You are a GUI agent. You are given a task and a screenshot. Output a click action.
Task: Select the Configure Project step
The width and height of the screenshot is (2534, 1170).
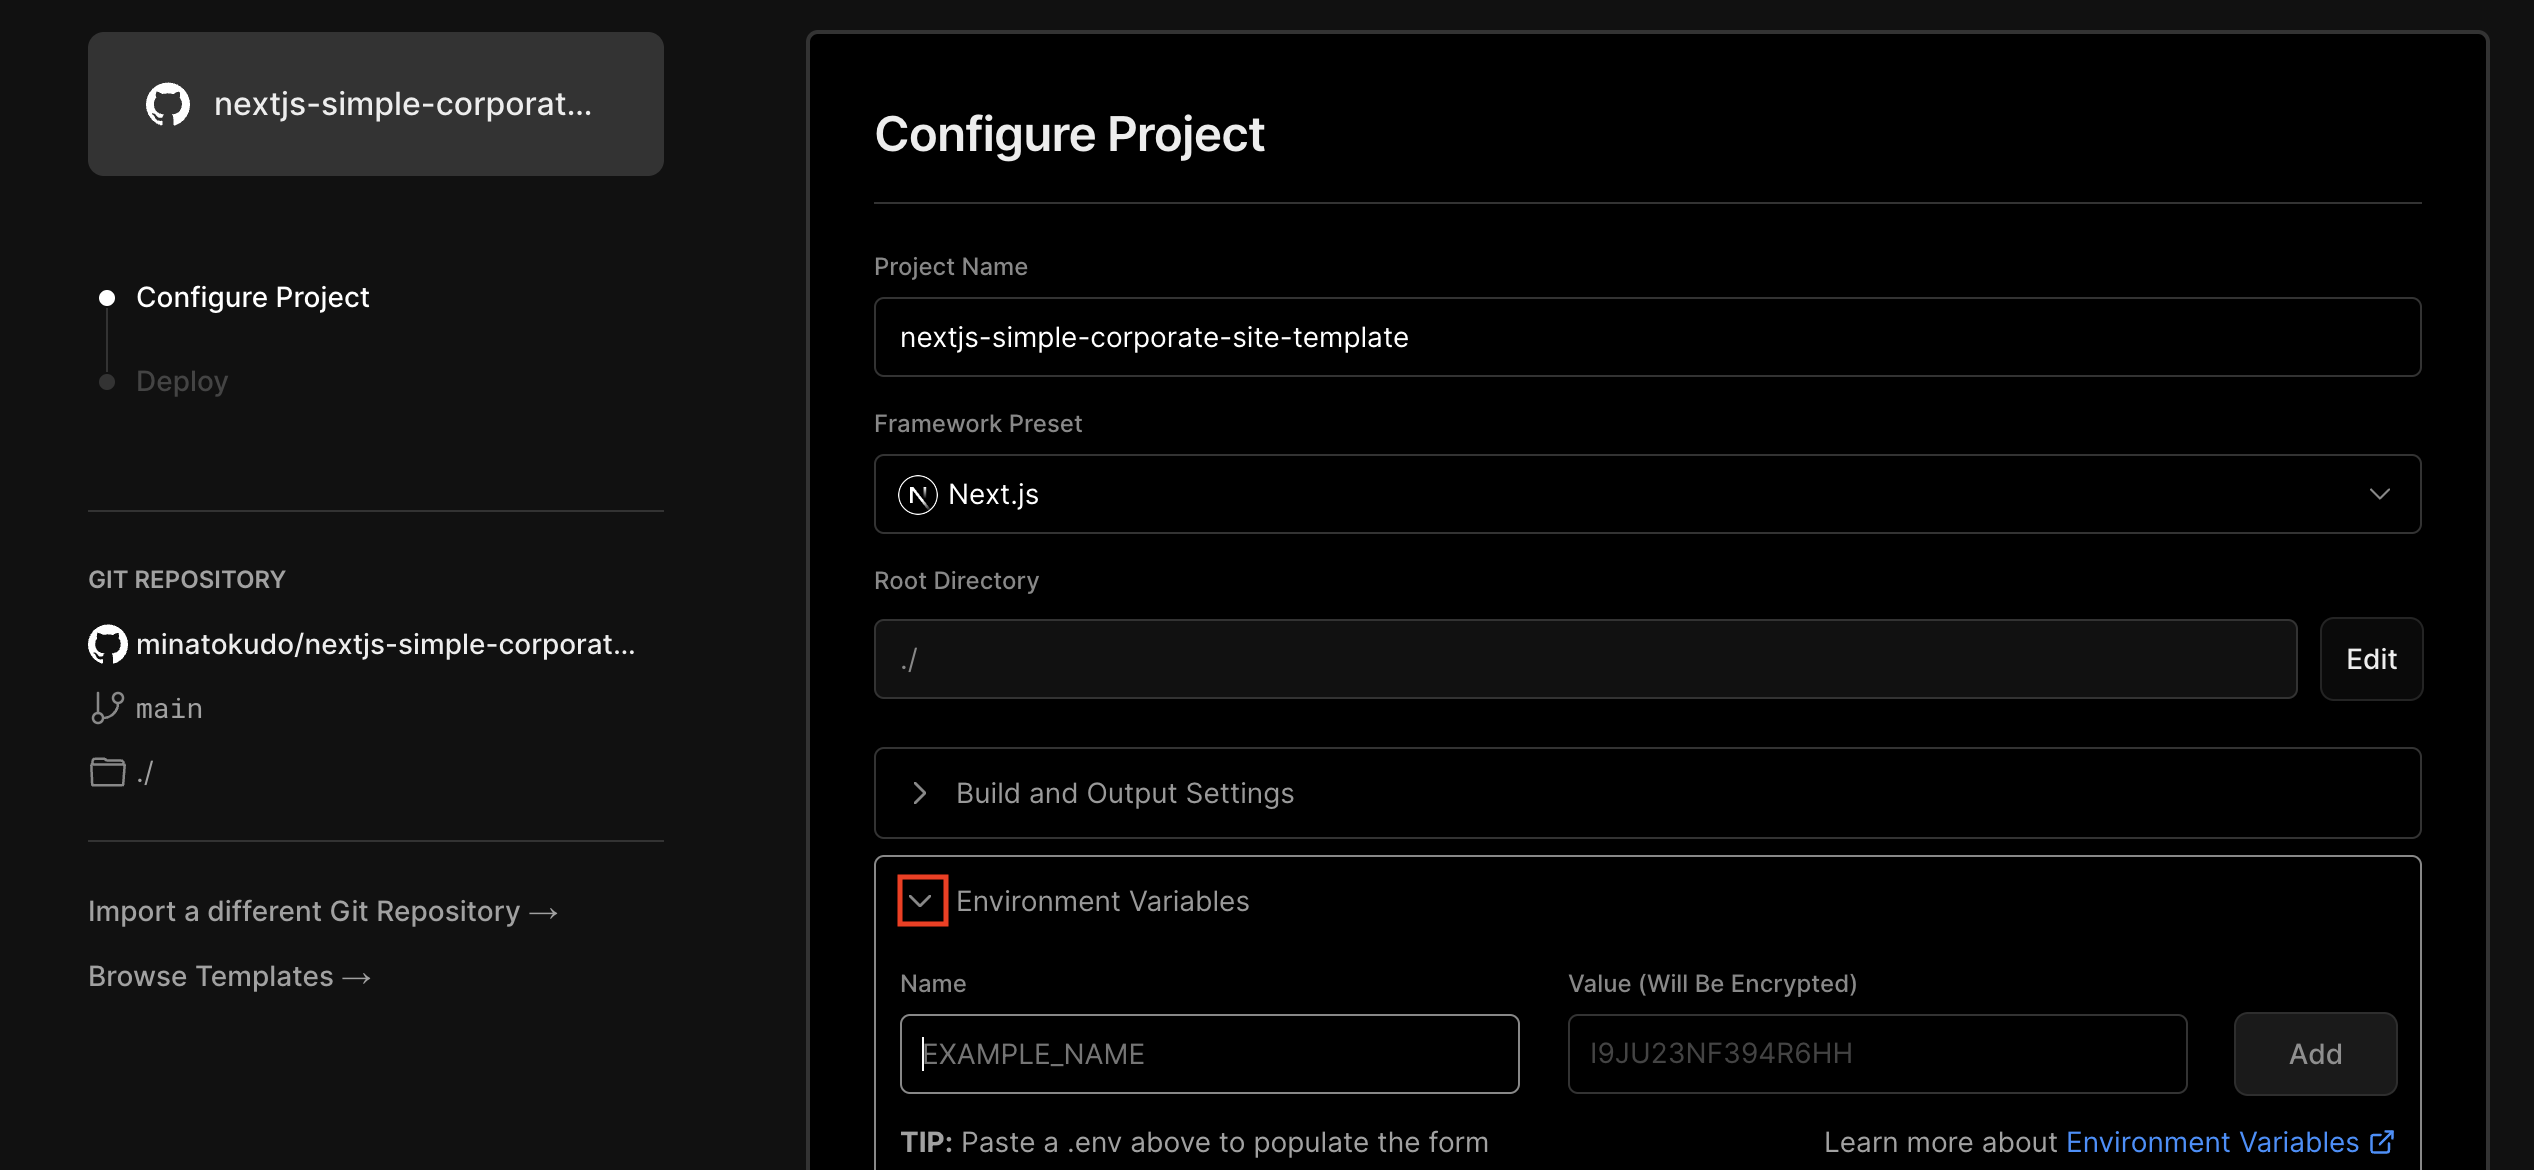pos(252,297)
